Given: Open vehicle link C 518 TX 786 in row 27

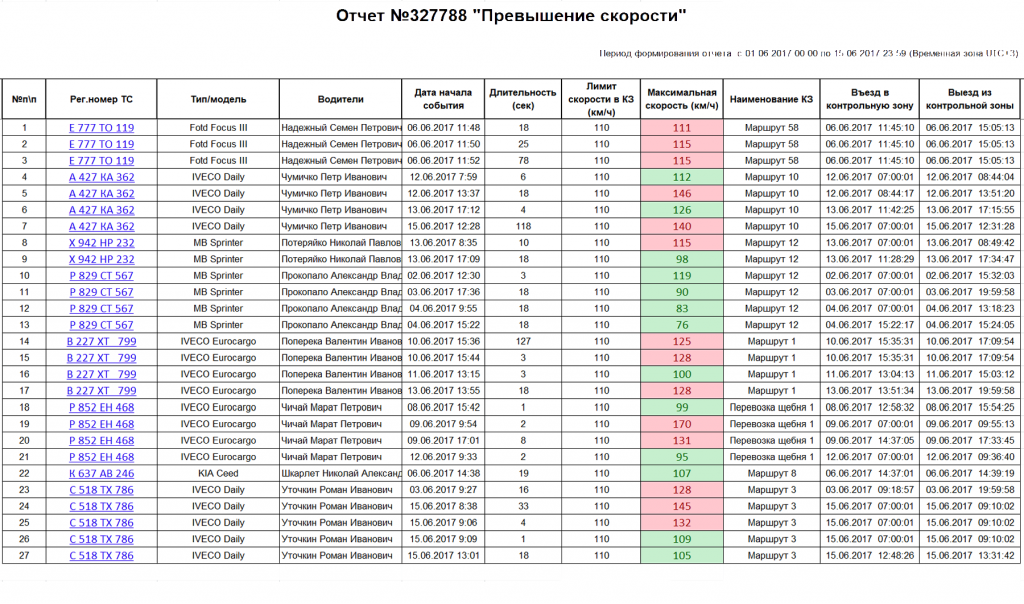Looking at the screenshot, I should [x=101, y=556].
